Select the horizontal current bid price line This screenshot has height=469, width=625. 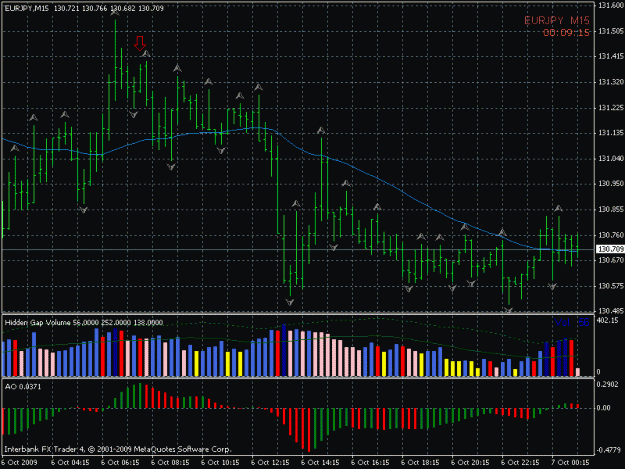coord(298,249)
